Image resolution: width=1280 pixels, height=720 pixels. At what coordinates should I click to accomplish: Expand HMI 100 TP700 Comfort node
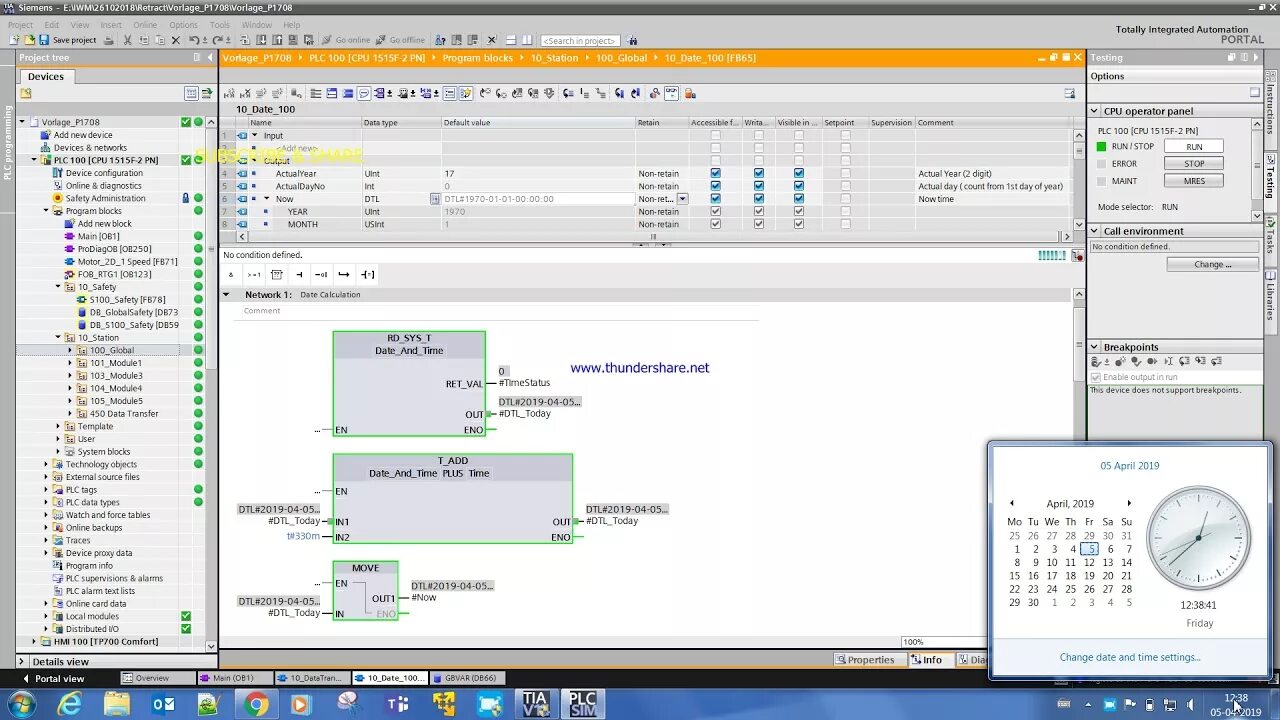34,642
